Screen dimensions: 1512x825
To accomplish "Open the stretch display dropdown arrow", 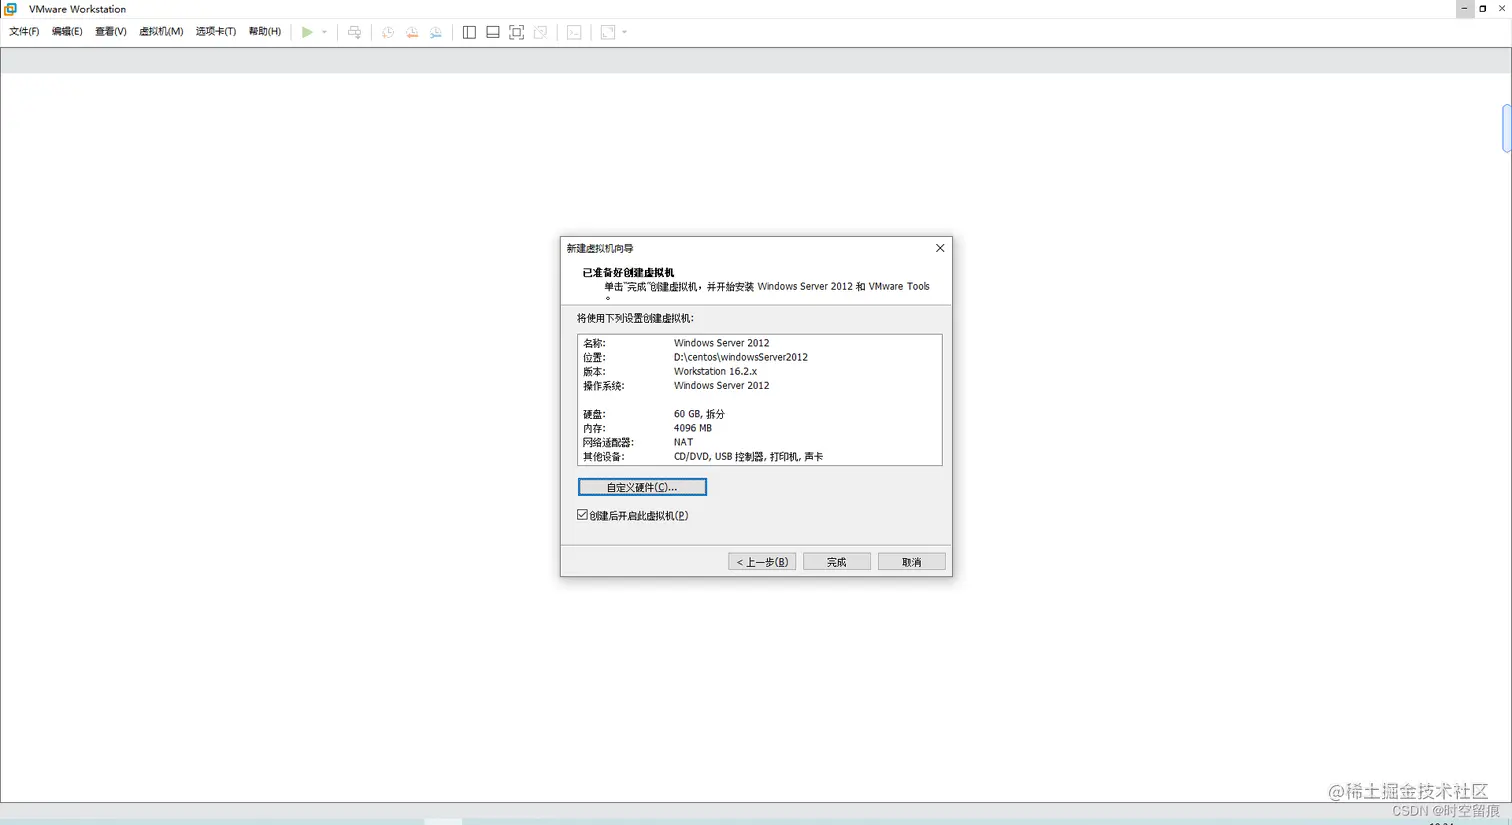I will click(625, 32).
